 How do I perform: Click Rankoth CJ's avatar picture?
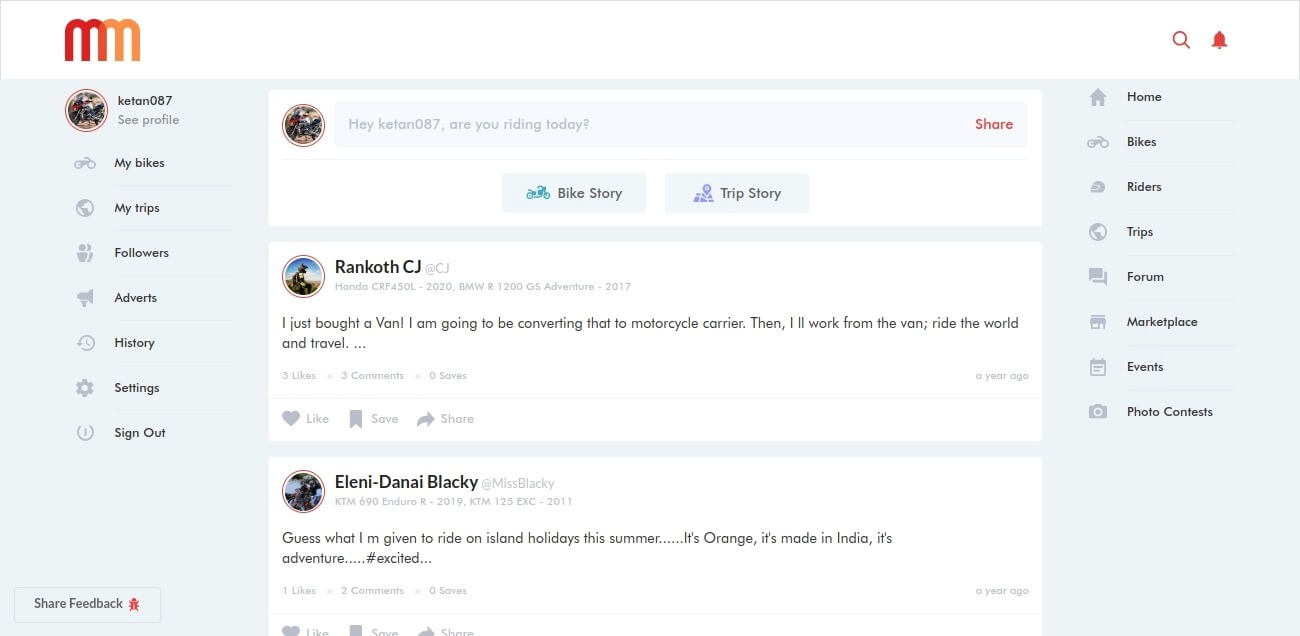click(x=303, y=276)
